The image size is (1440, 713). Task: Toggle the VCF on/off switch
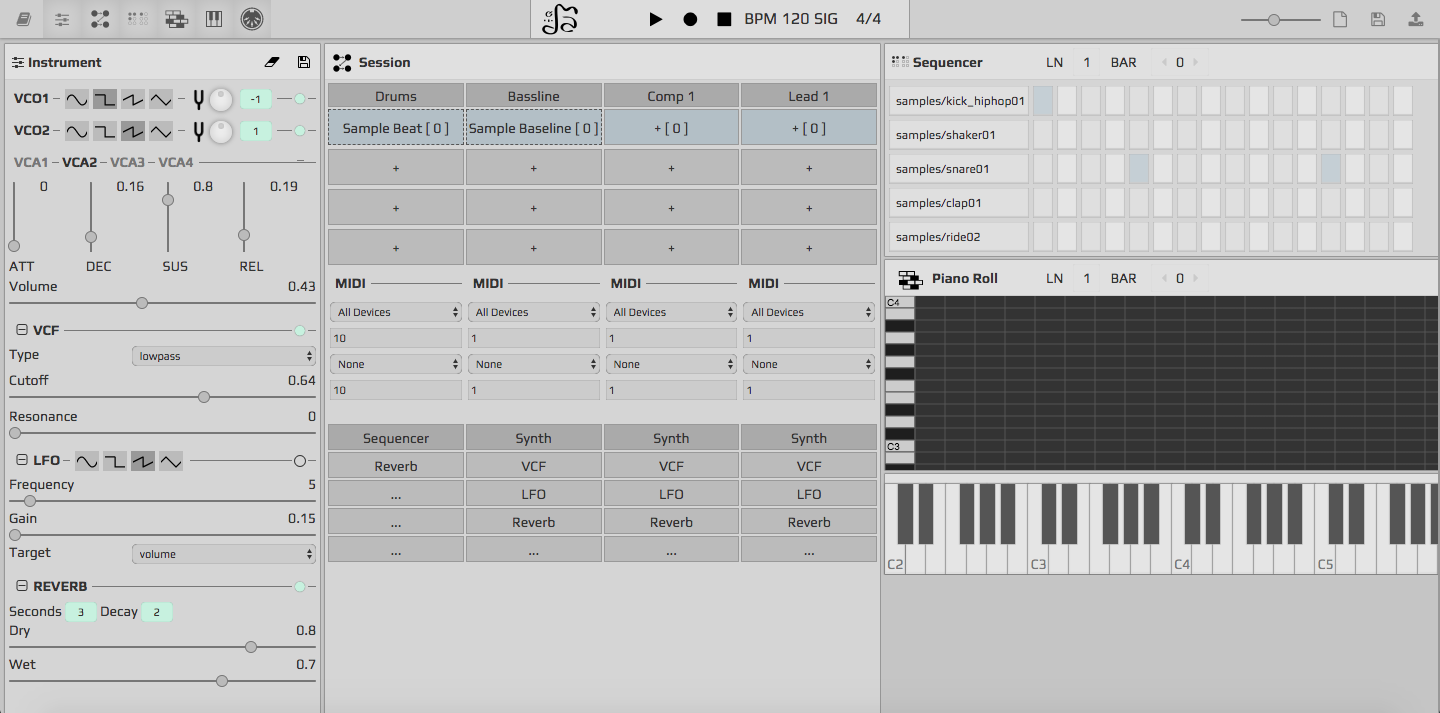click(299, 331)
